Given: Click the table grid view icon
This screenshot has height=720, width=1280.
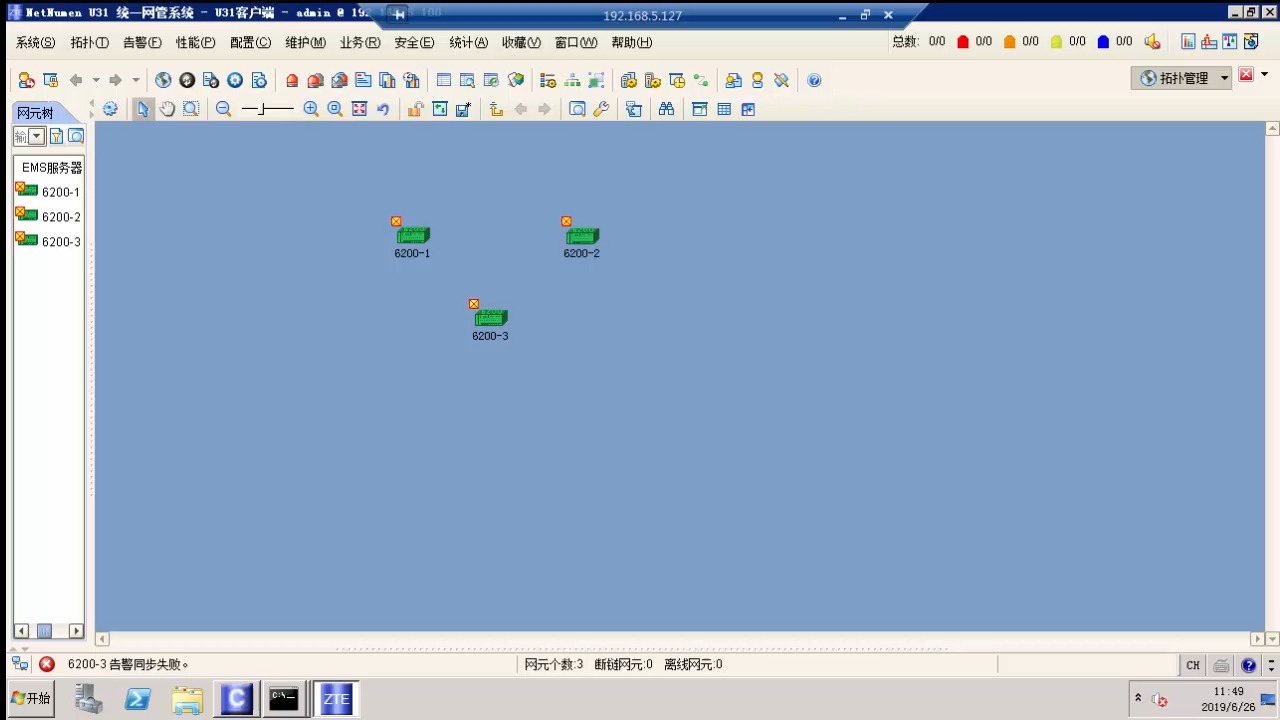Looking at the screenshot, I should (724, 109).
